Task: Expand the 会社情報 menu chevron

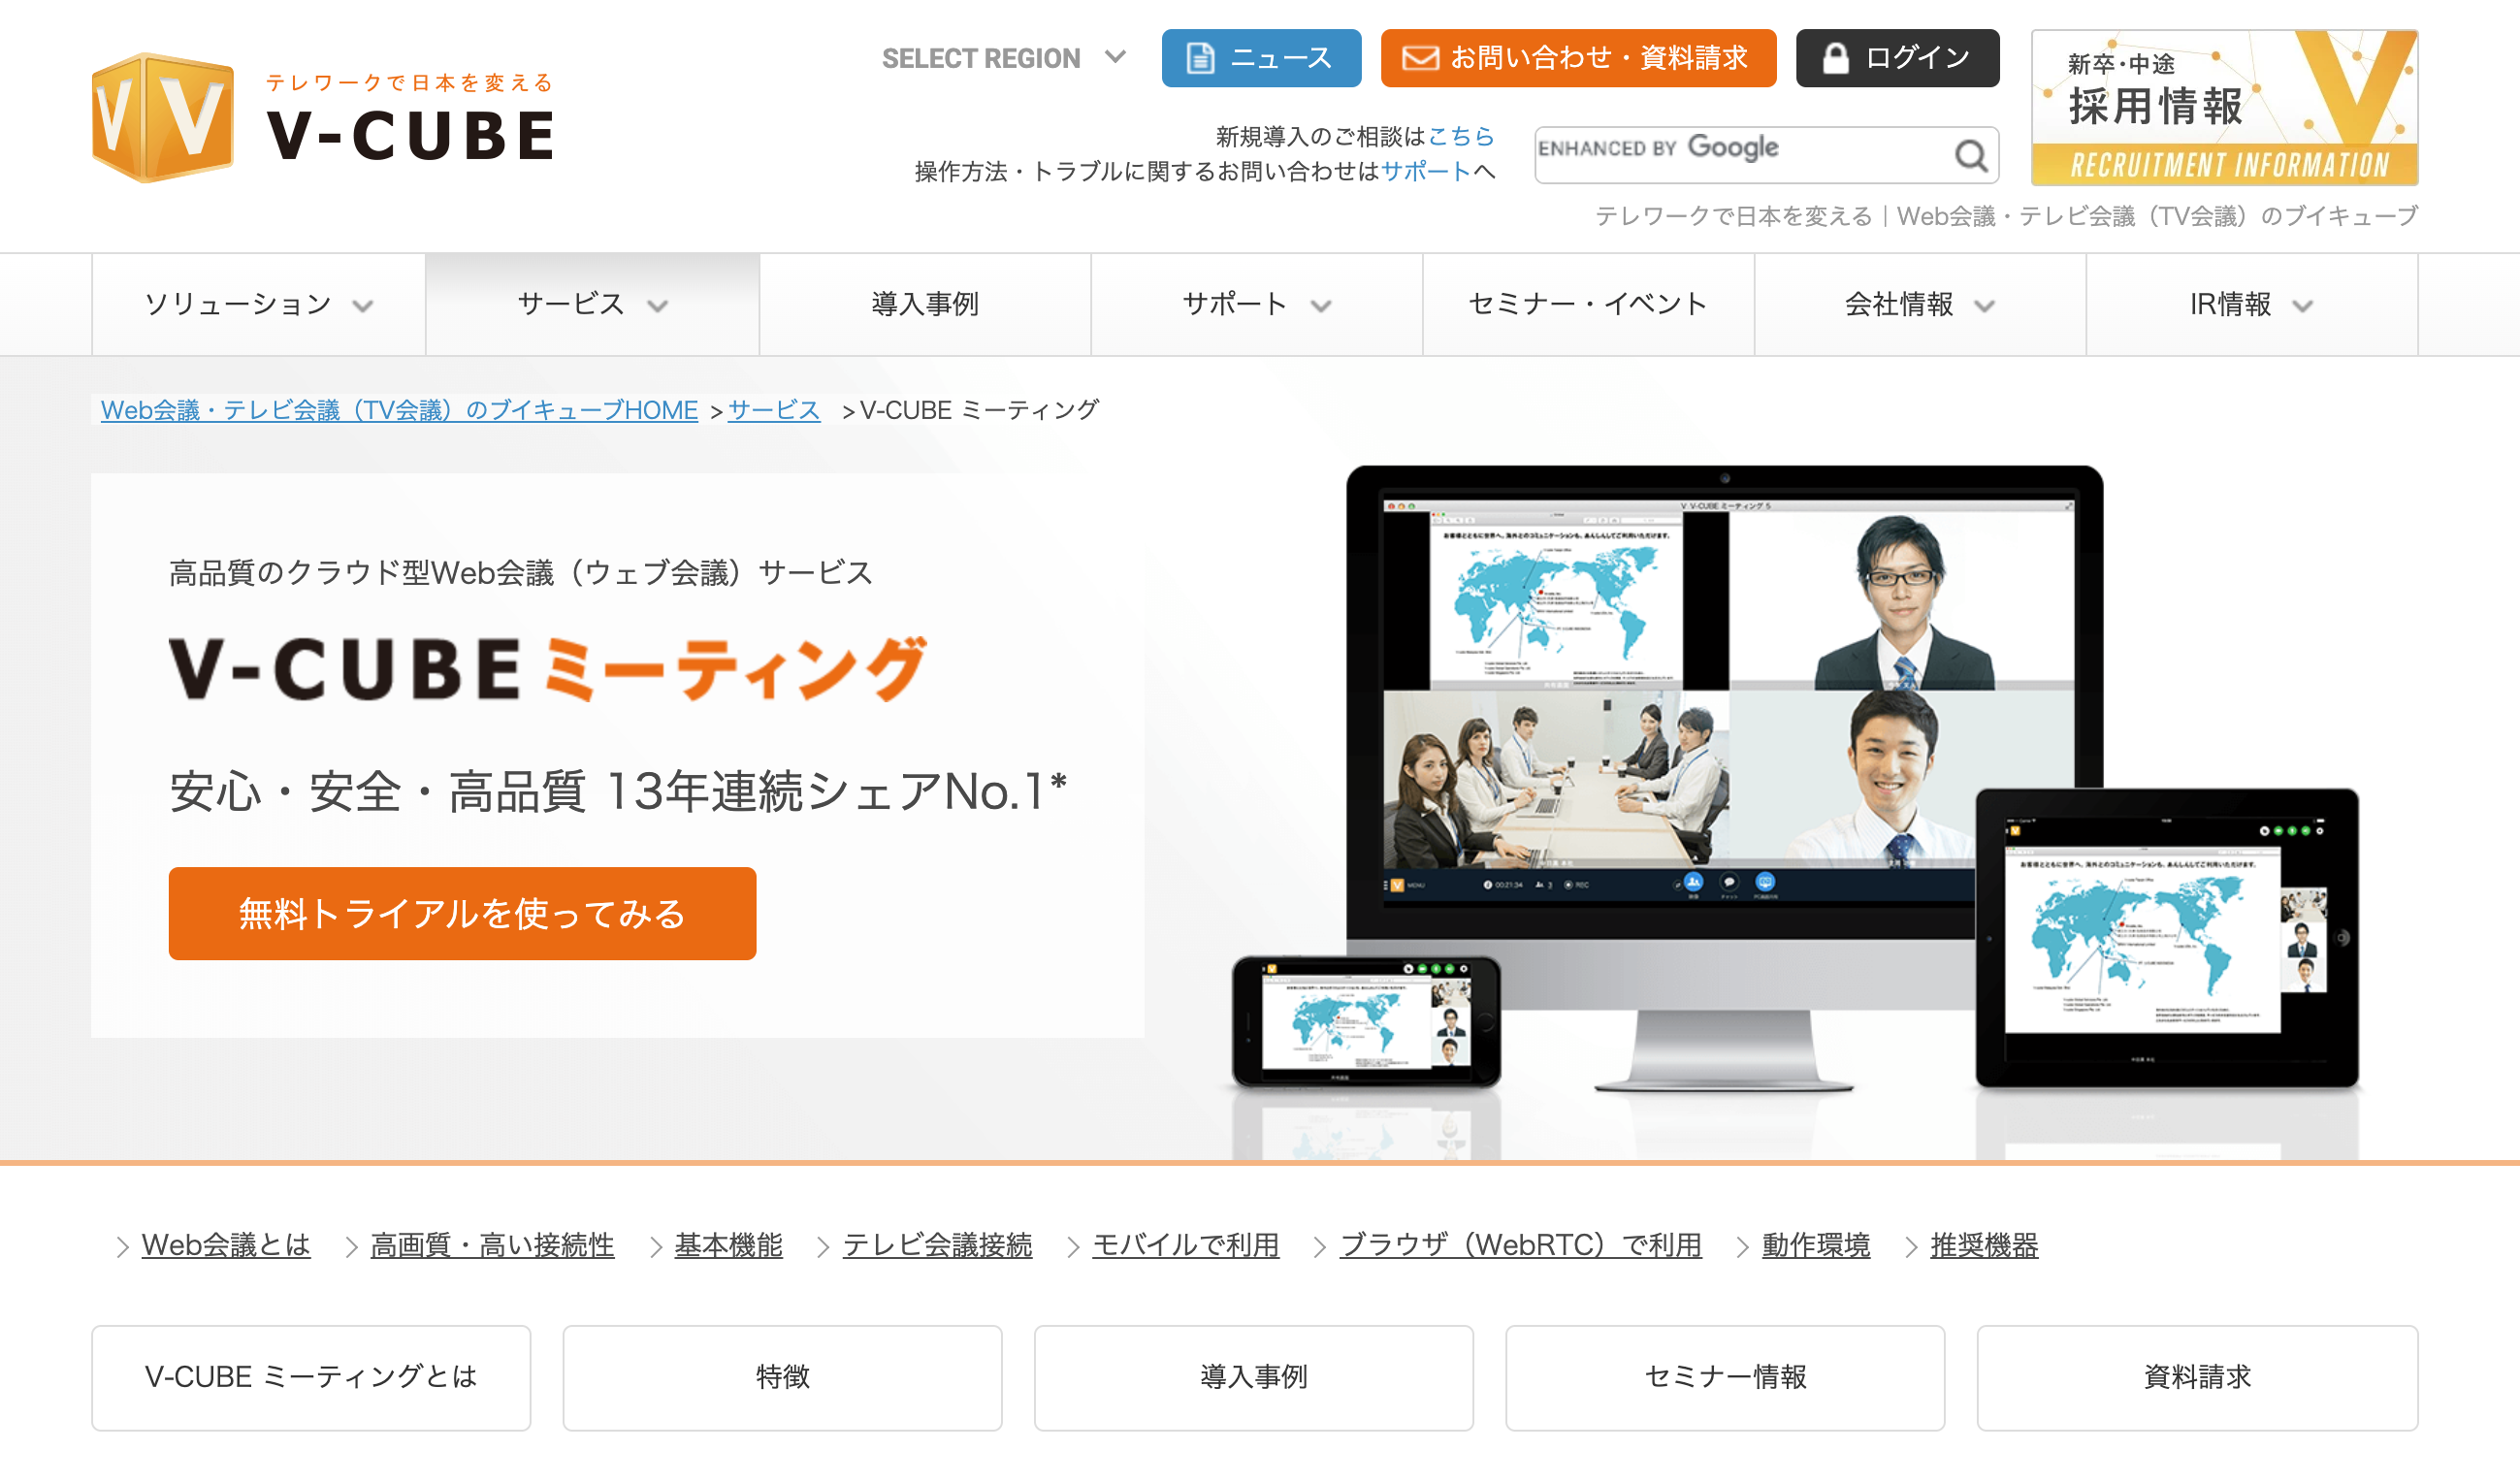Action: (x=1985, y=306)
